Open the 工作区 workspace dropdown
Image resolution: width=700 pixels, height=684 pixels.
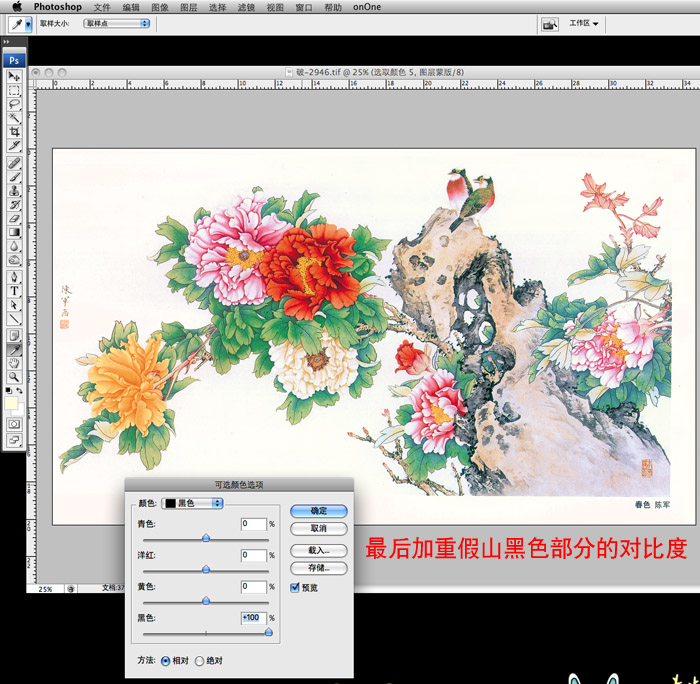[583, 23]
